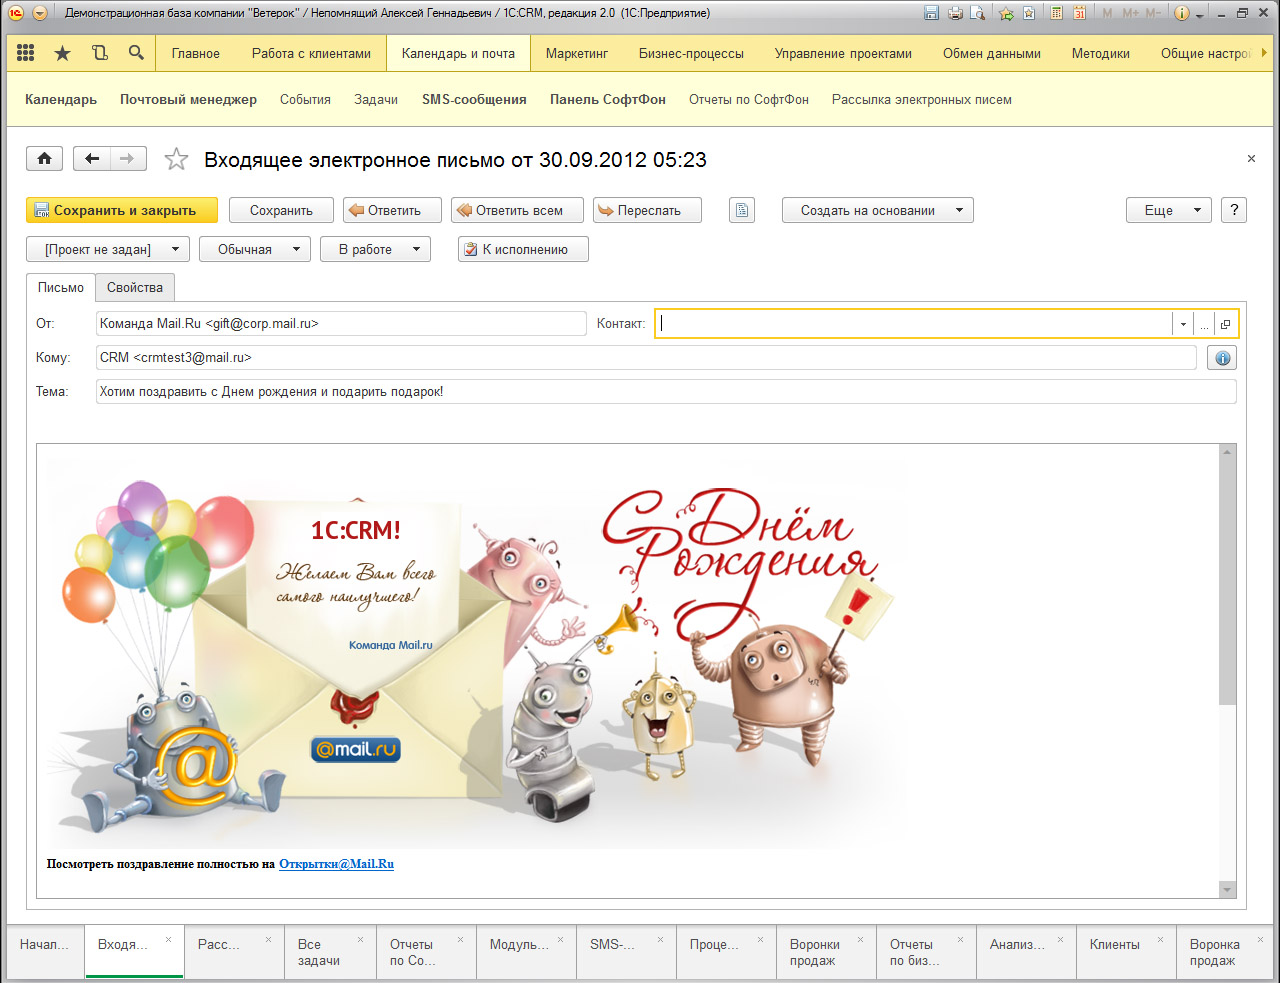Click the Print icon in title bar
The width and height of the screenshot is (1280, 983).
(x=955, y=13)
